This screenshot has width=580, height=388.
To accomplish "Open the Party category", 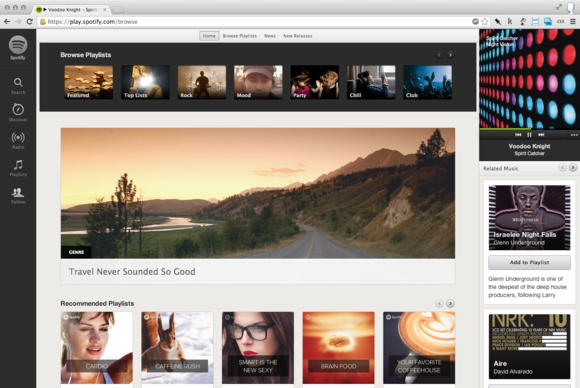I will tap(315, 82).
